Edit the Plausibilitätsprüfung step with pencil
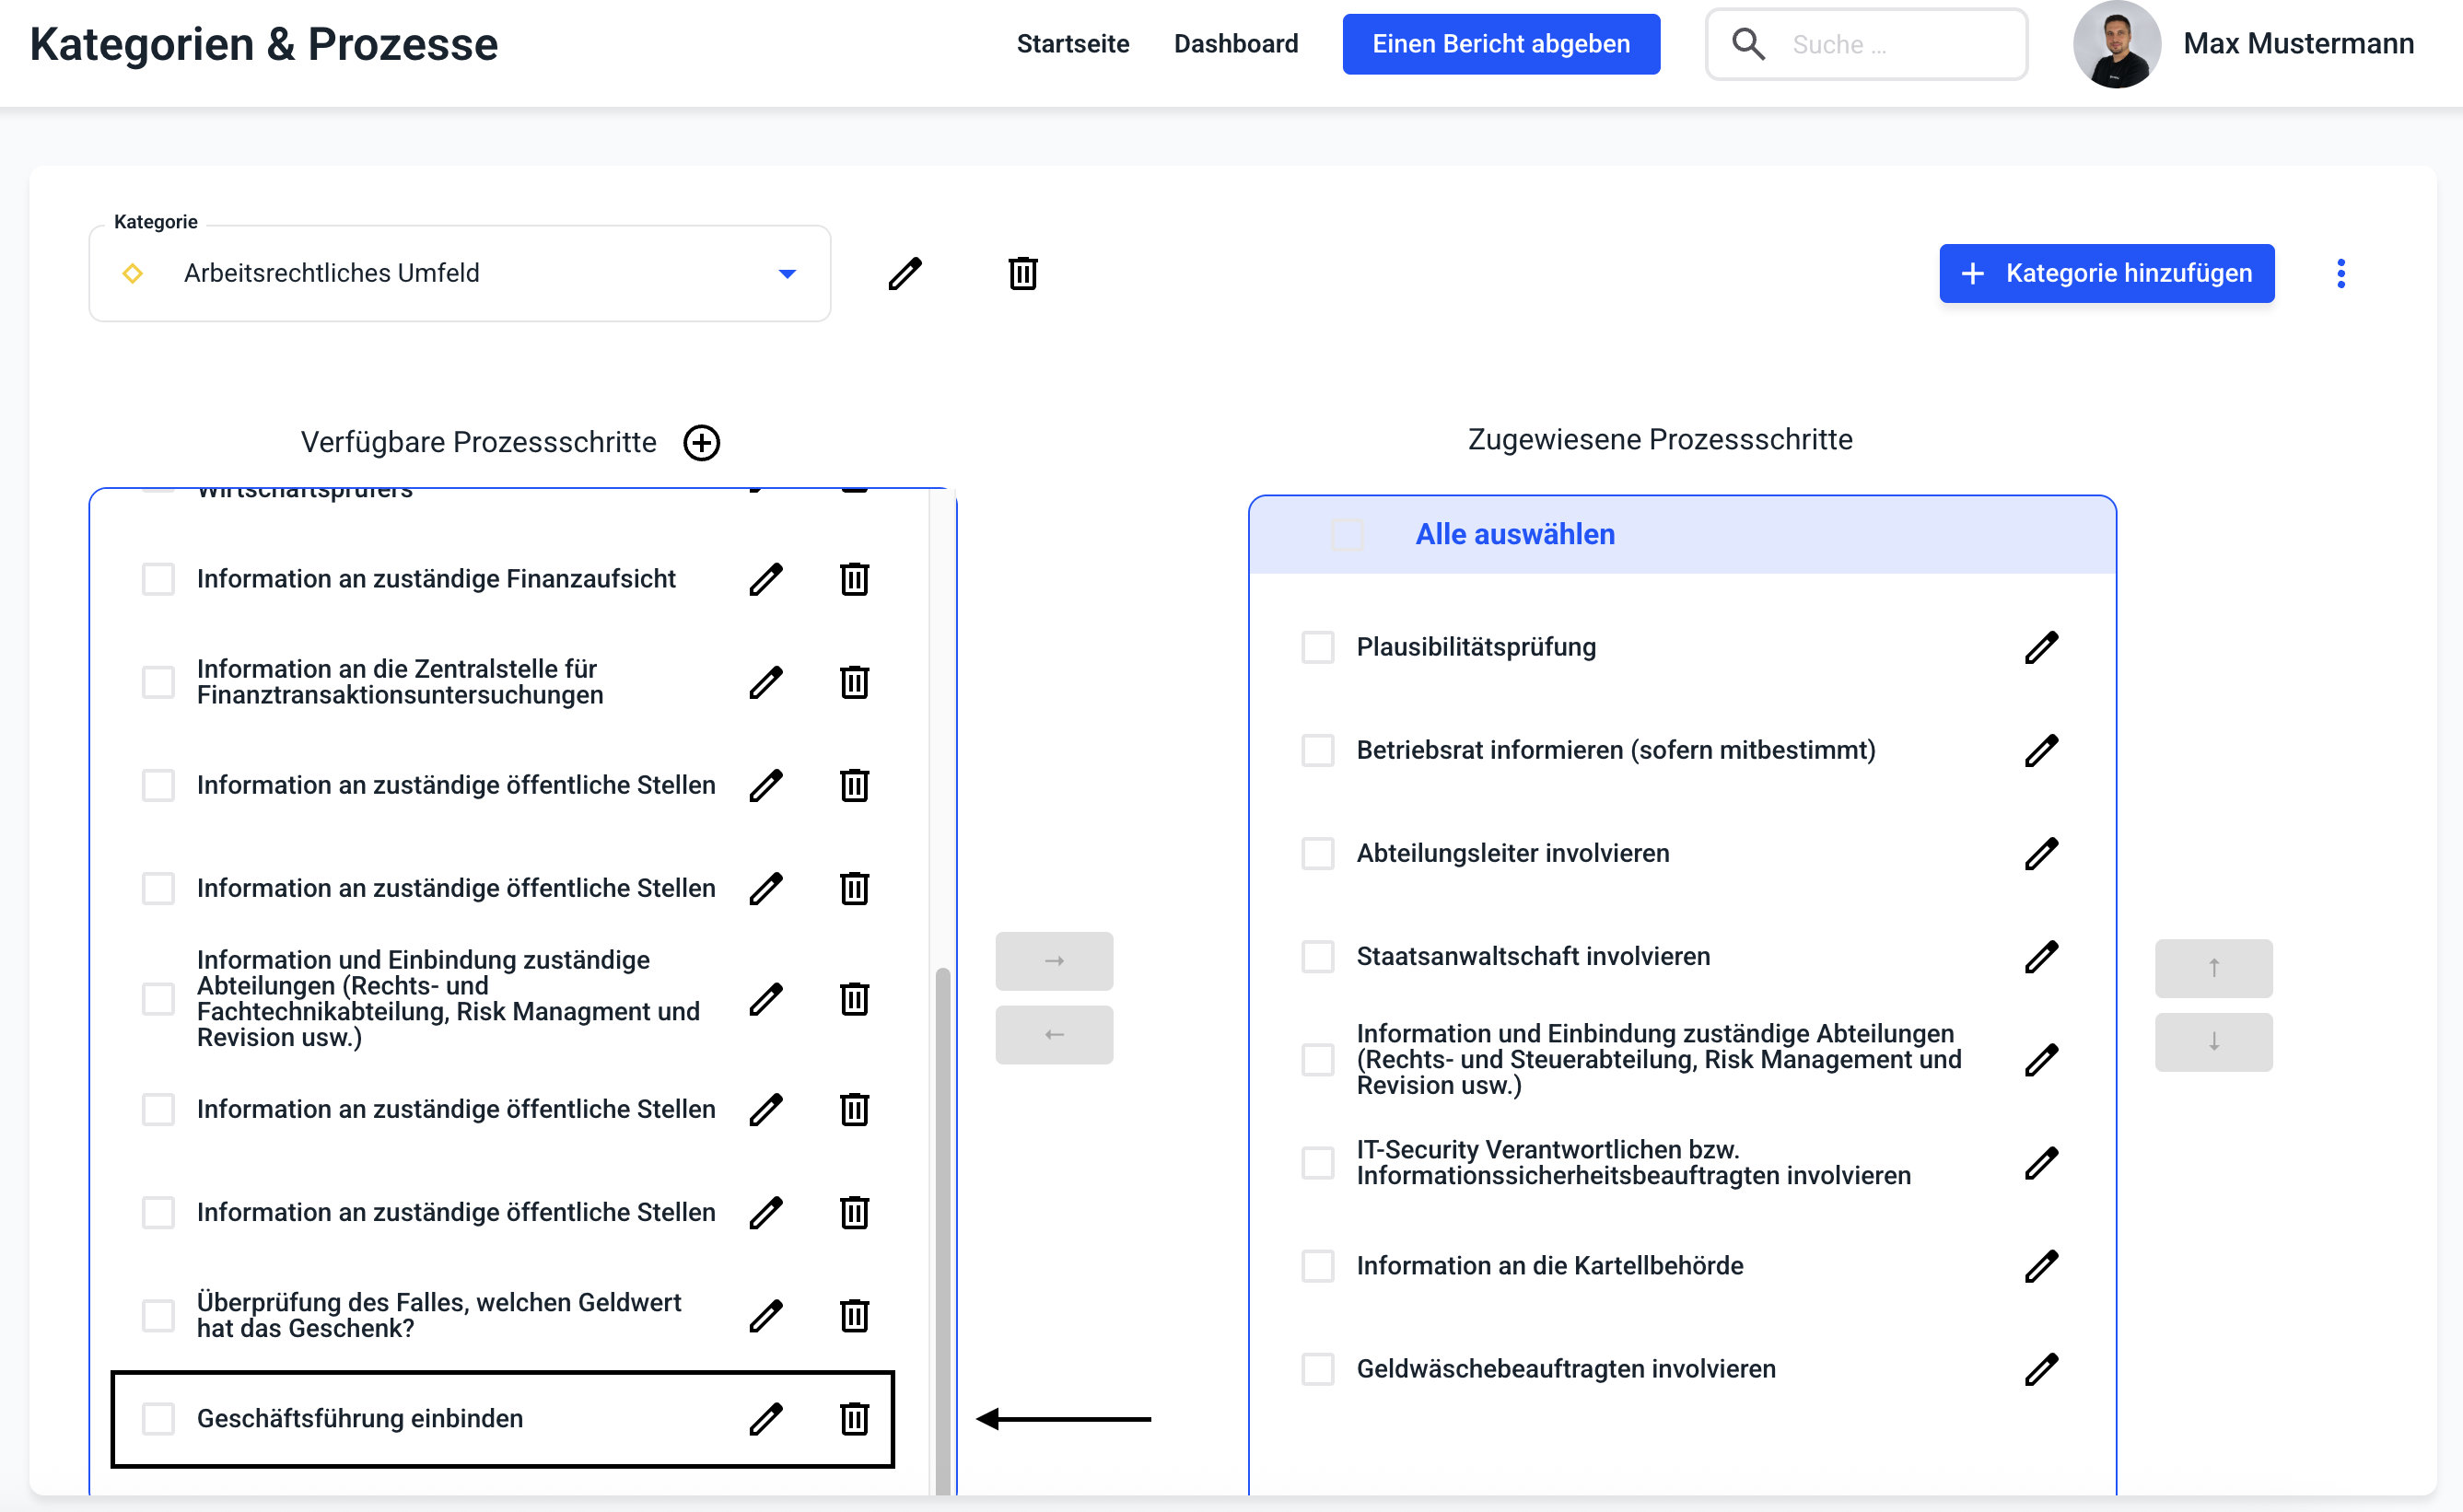The image size is (2463, 1512). coord(2040,647)
